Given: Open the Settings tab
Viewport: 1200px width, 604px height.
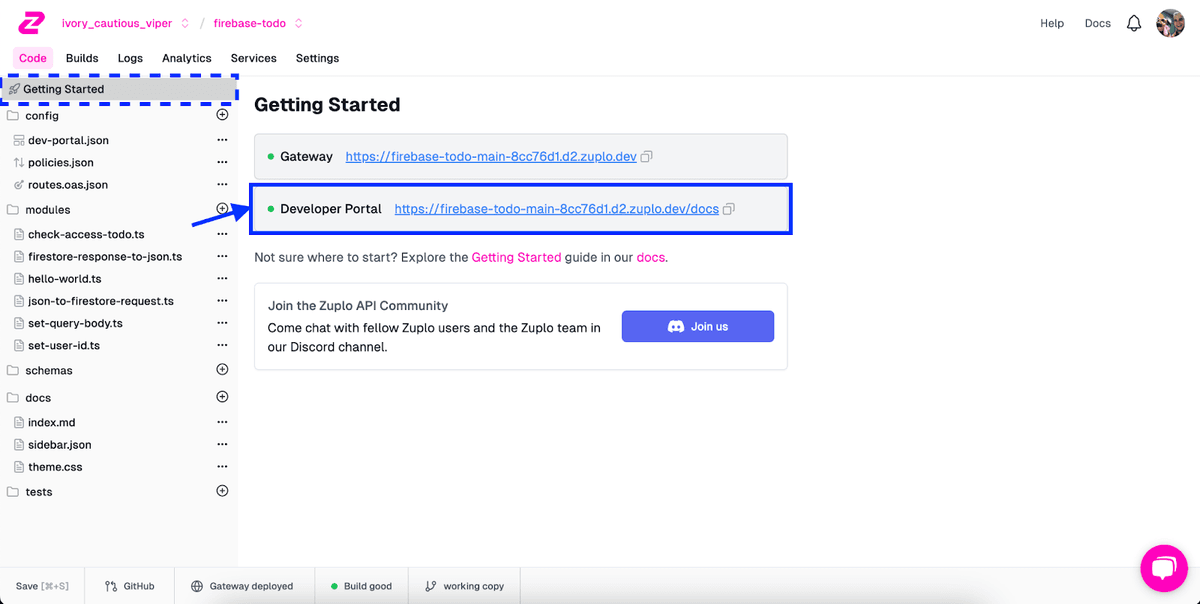Looking at the screenshot, I should (317, 58).
